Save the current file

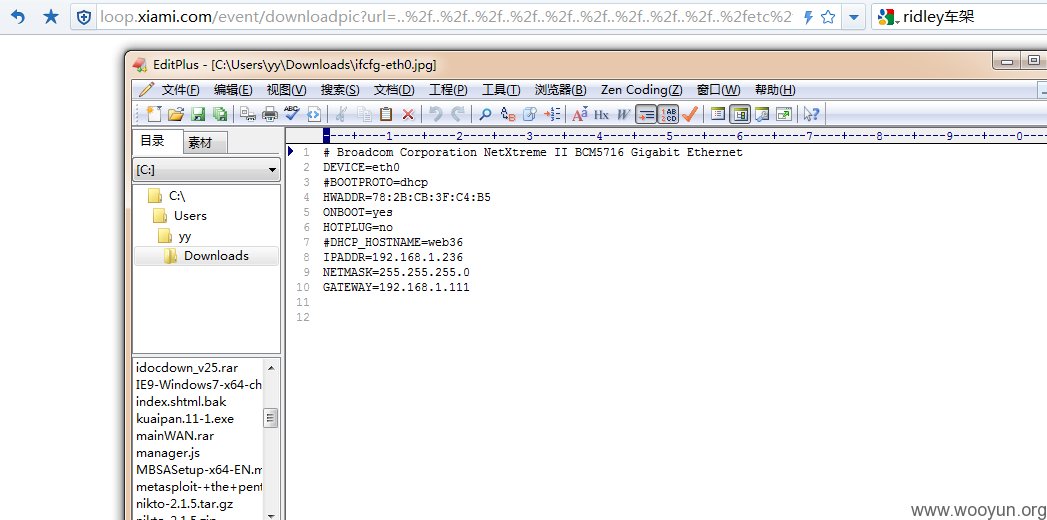(x=198, y=114)
